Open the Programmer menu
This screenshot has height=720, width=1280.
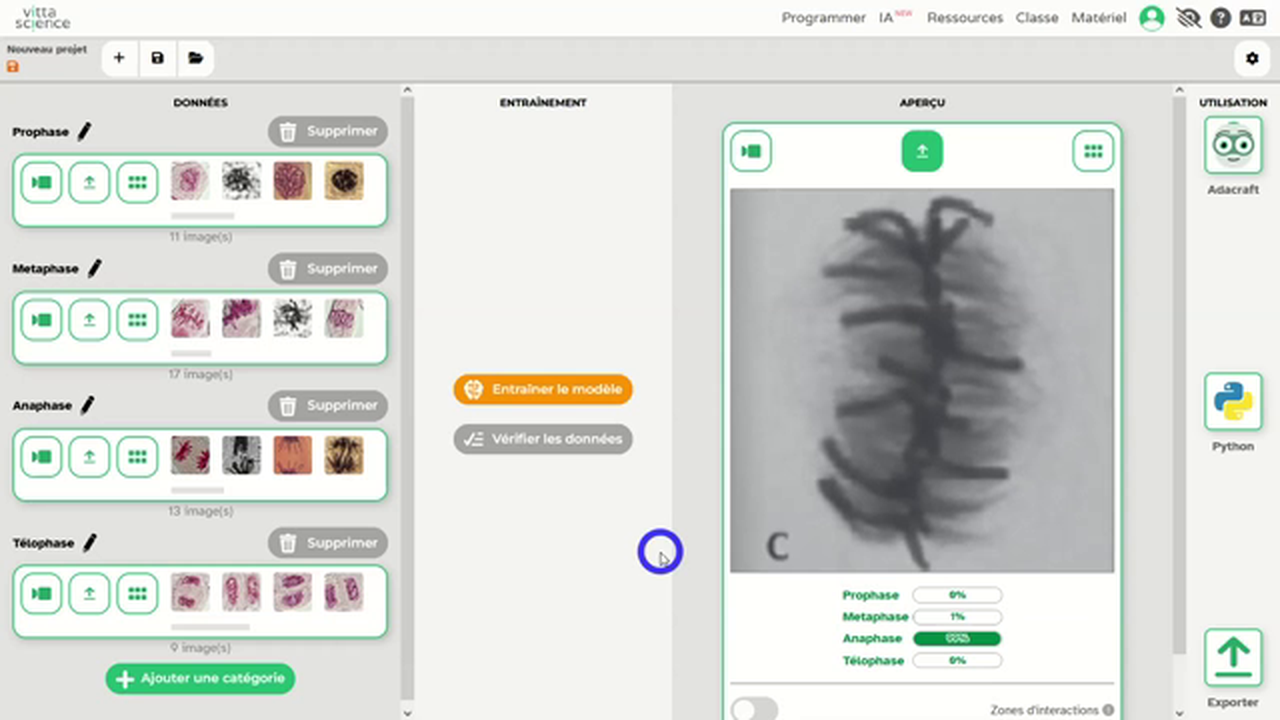(x=823, y=18)
